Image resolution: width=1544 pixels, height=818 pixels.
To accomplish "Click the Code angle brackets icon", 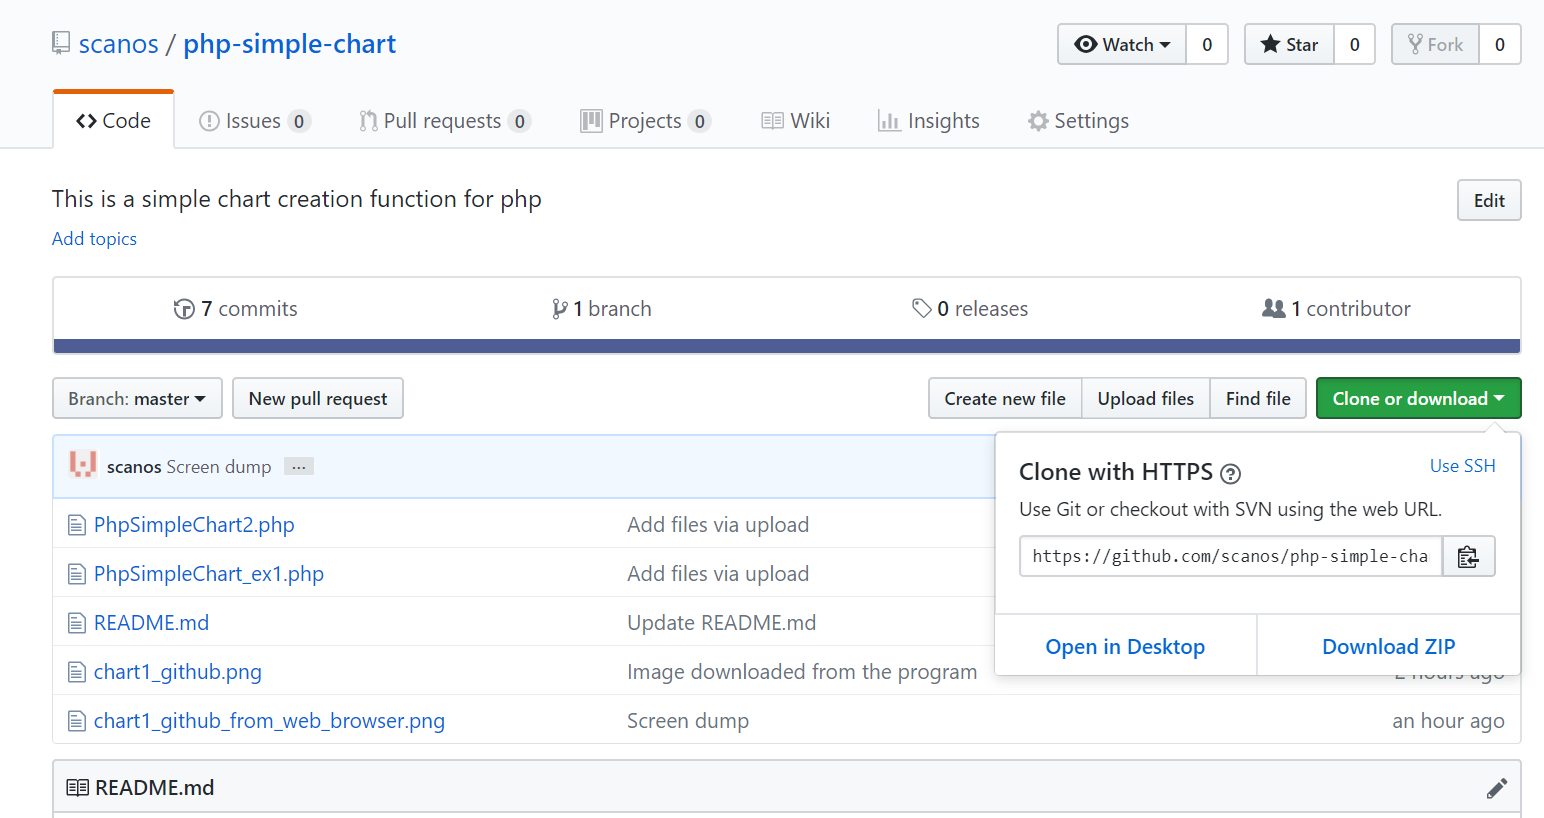I will 87,121.
